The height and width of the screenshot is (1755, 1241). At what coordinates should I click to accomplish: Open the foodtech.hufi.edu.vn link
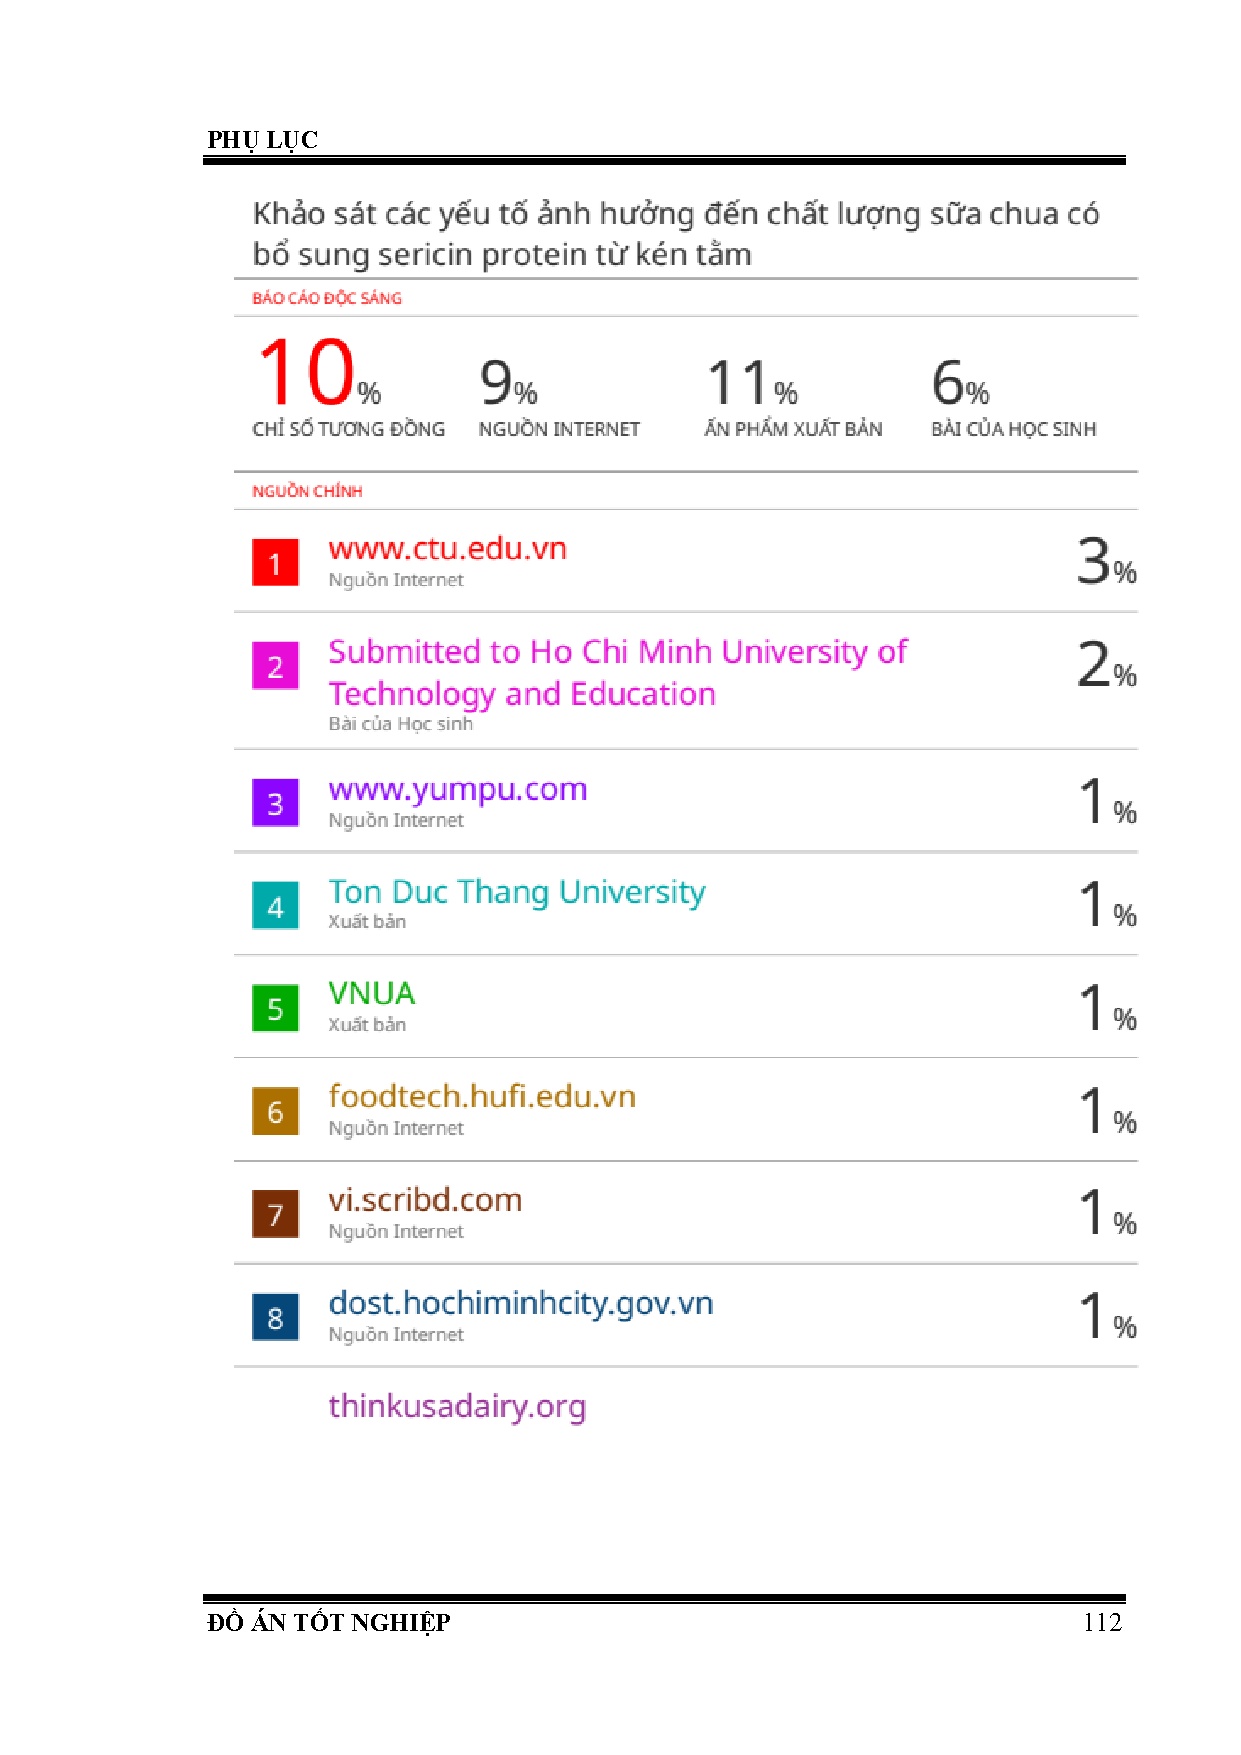click(481, 1097)
